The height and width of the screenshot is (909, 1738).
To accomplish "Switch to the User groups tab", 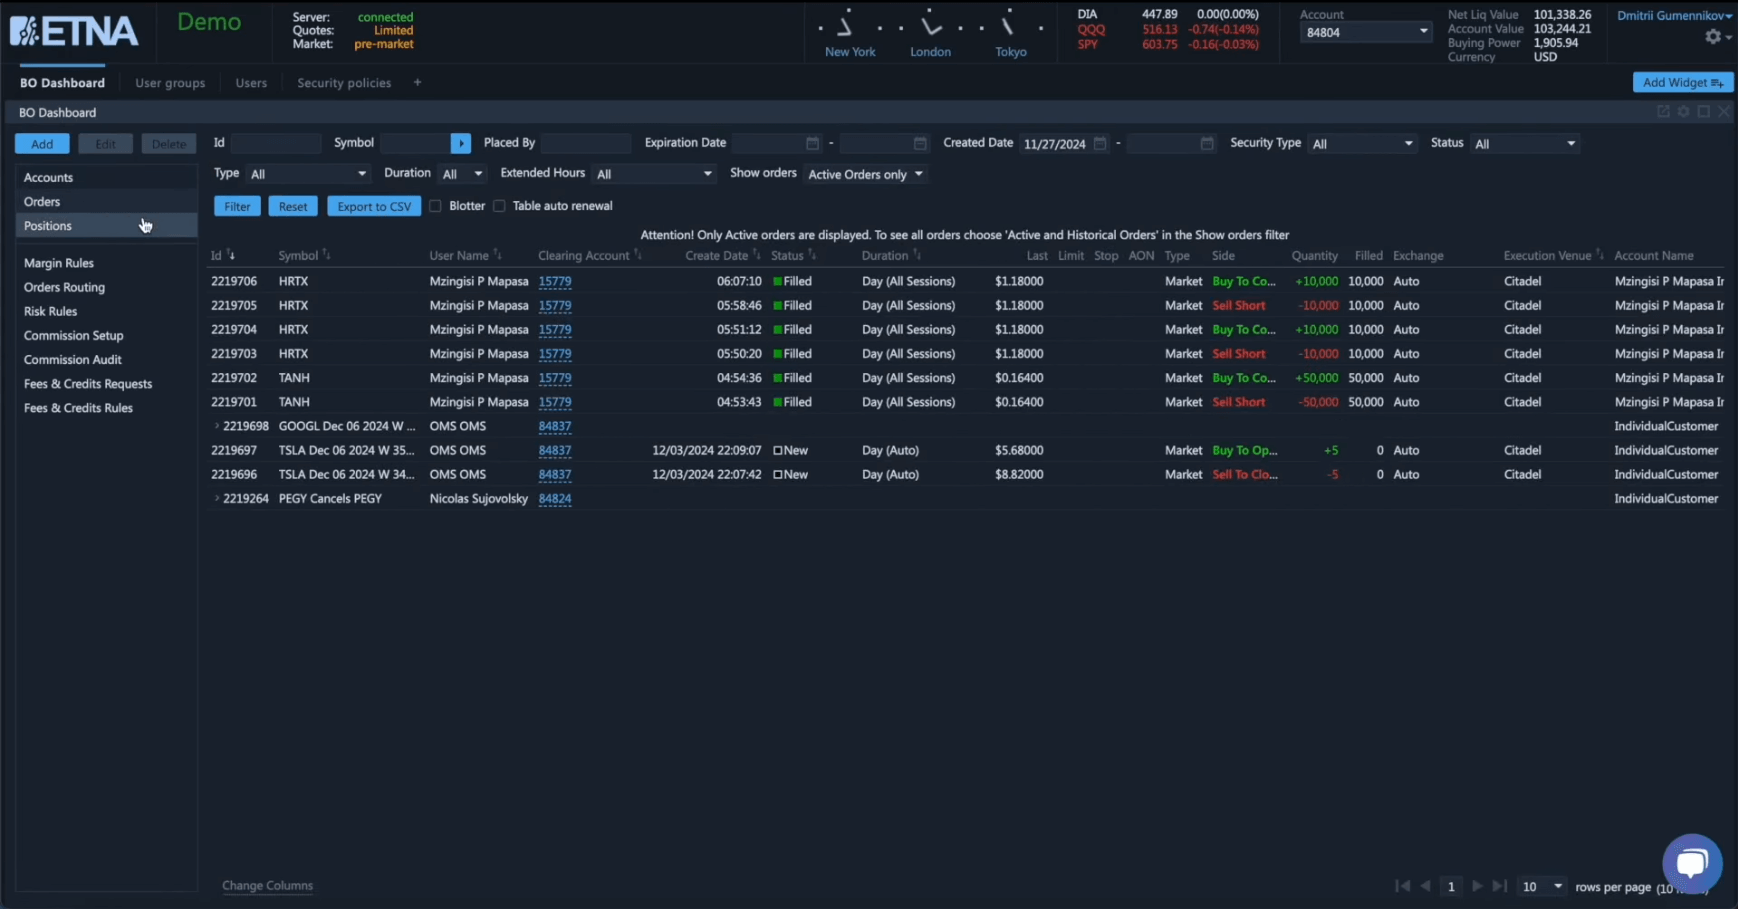I will tap(170, 83).
